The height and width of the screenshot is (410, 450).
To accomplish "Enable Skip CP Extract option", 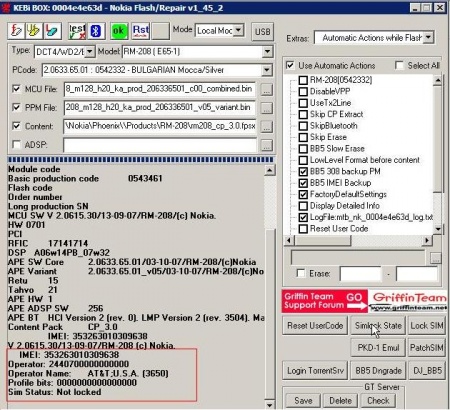I will pyautogui.click(x=303, y=114).
